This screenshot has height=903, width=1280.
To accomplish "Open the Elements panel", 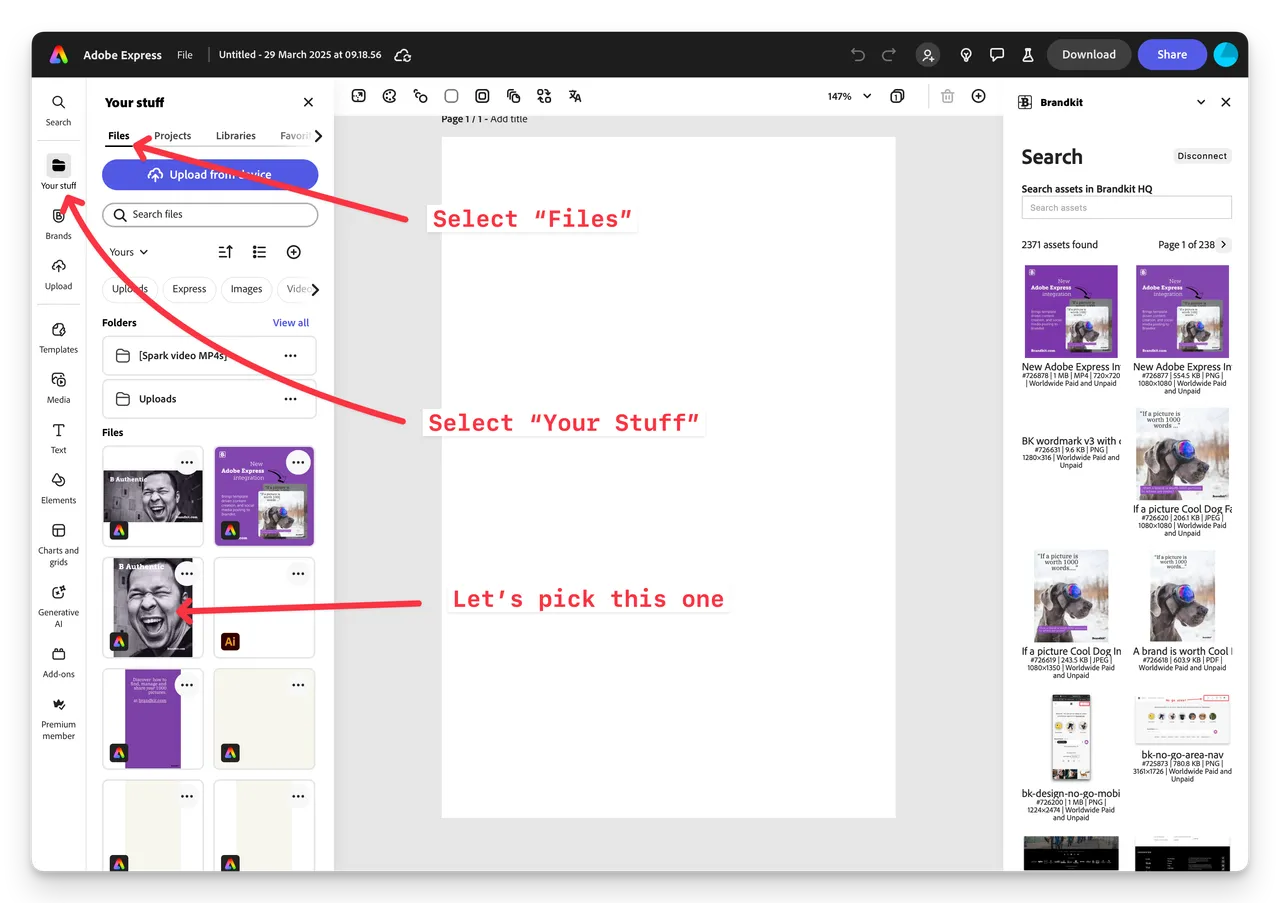I will (x=58, y=488).
